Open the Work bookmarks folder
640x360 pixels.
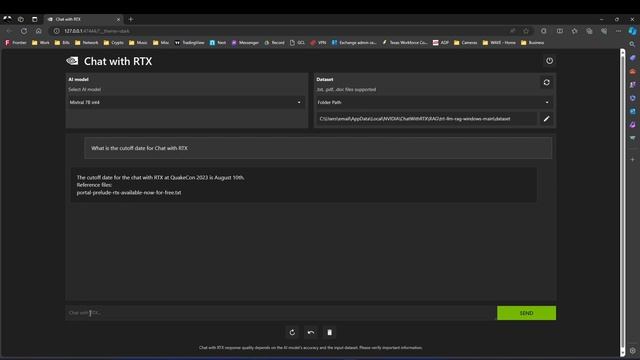(40, 42)
